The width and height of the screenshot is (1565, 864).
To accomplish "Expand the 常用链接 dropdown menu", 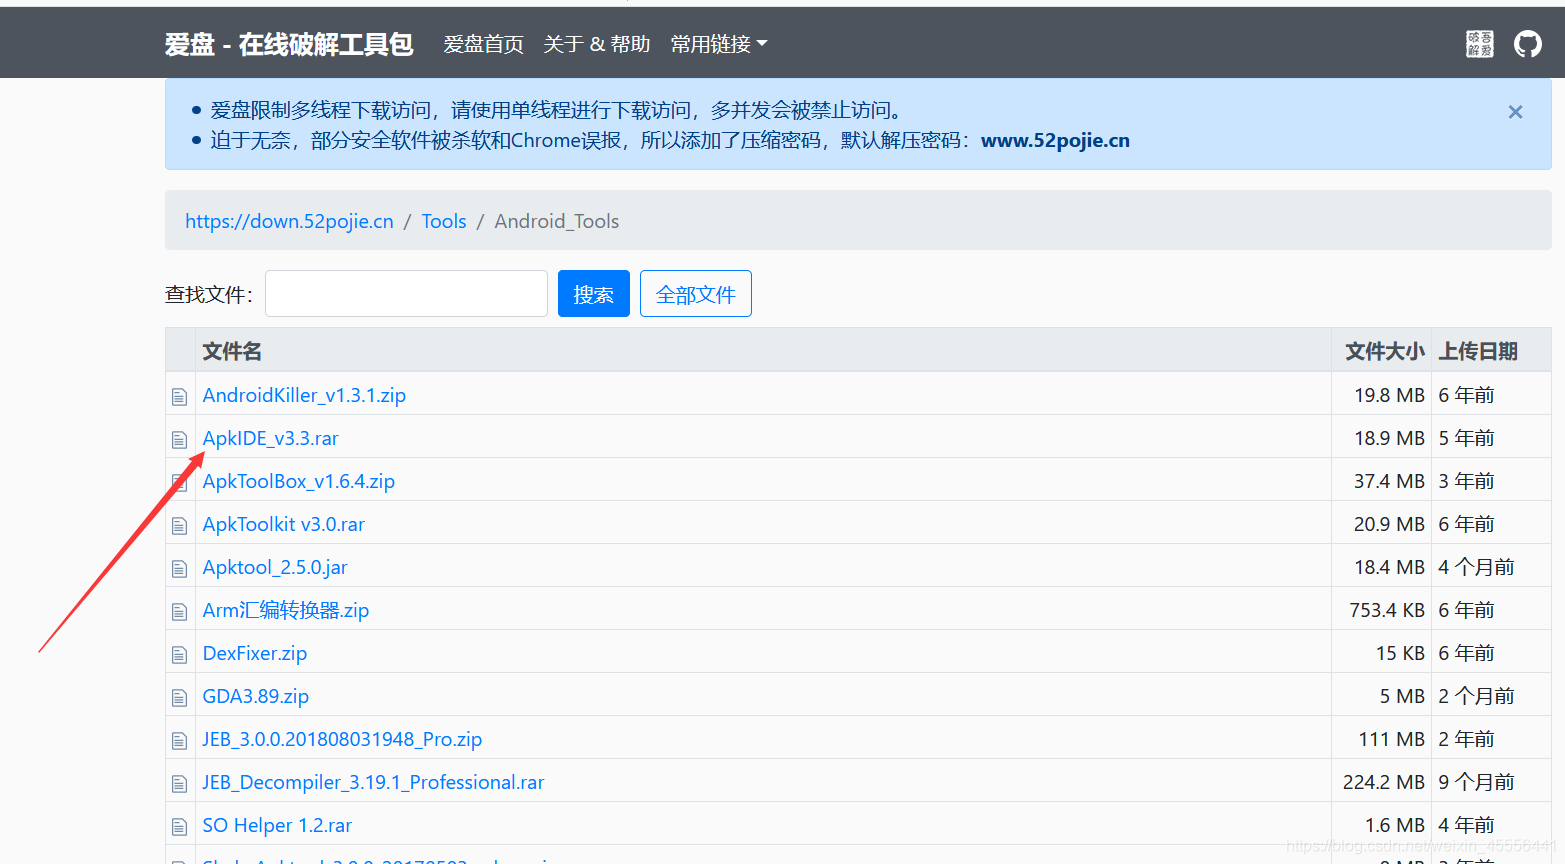I will click(x=718, y=44).
